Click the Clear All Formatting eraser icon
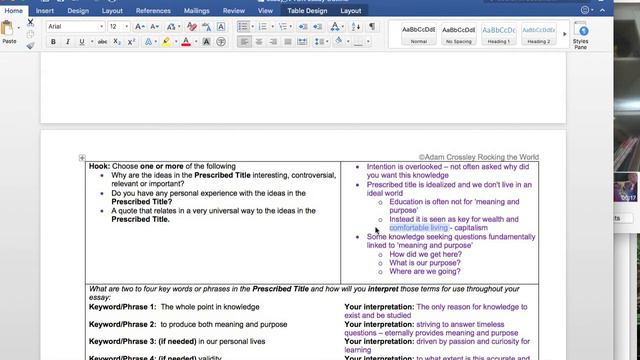This screenshot has height=360, width=640. [x=191, y=27]
